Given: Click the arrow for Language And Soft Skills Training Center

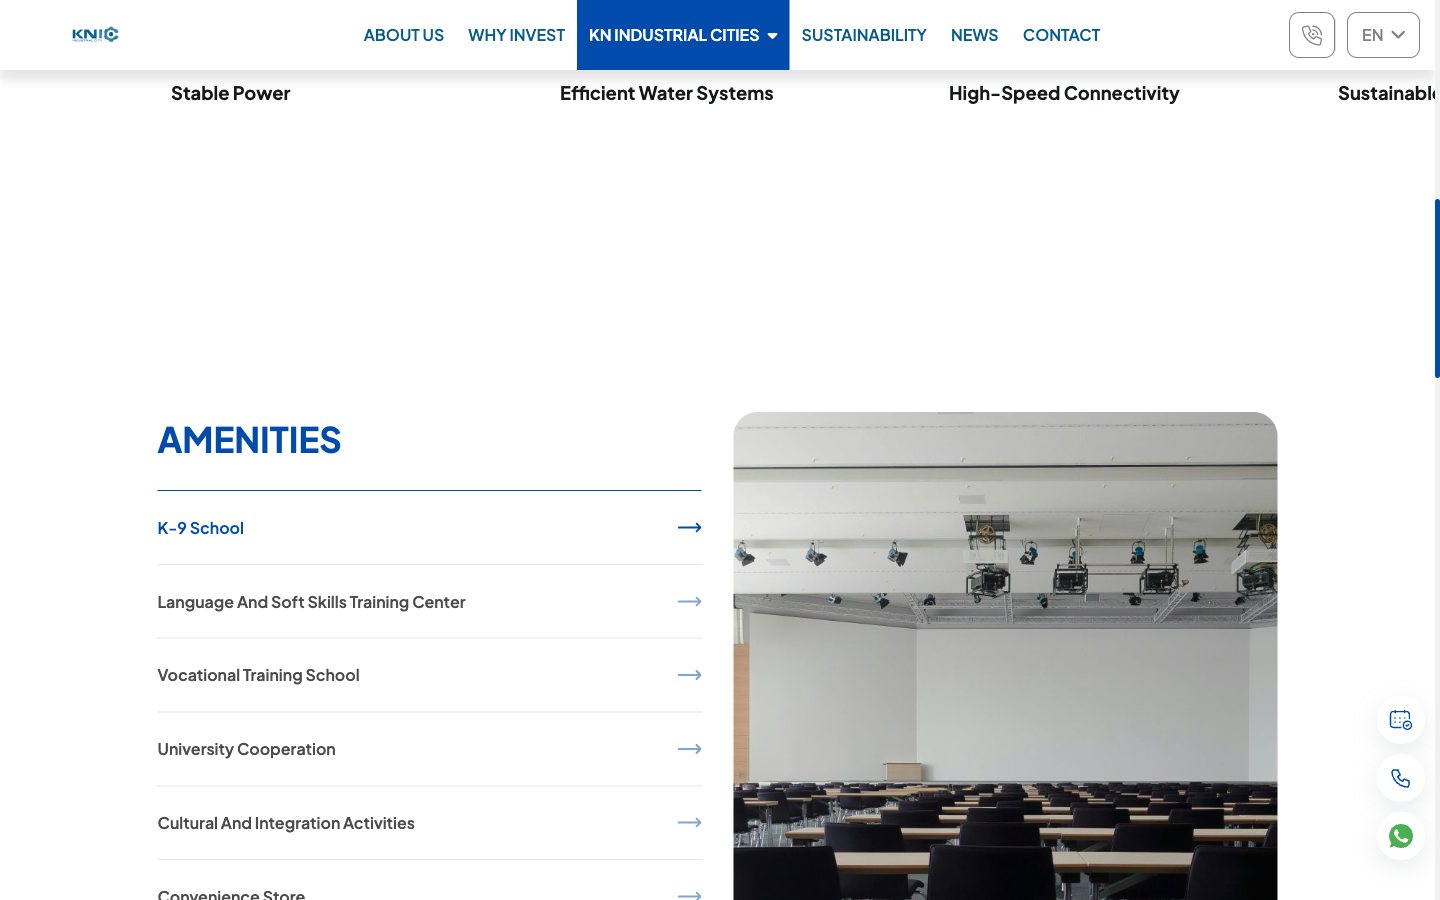Looking at the screenshot, I should 689,602.
